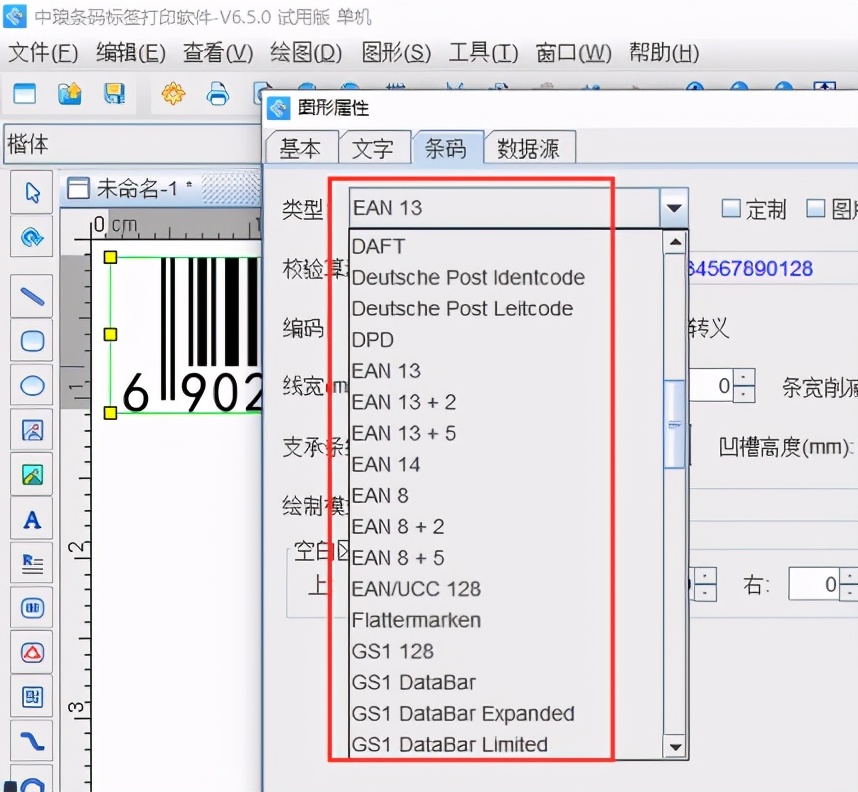Select the Barcode drawing tool
Viewport: 858px width, 792px height.
tap(32, 608)
